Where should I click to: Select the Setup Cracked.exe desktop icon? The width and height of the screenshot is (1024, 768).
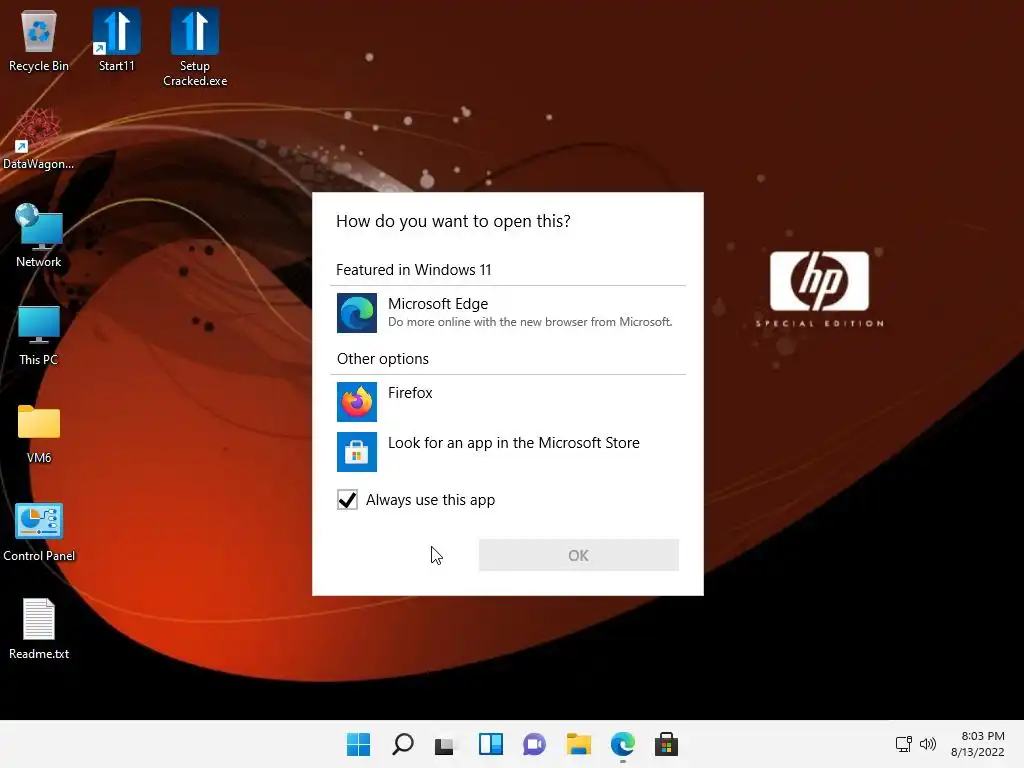click(x=195, y=48)
